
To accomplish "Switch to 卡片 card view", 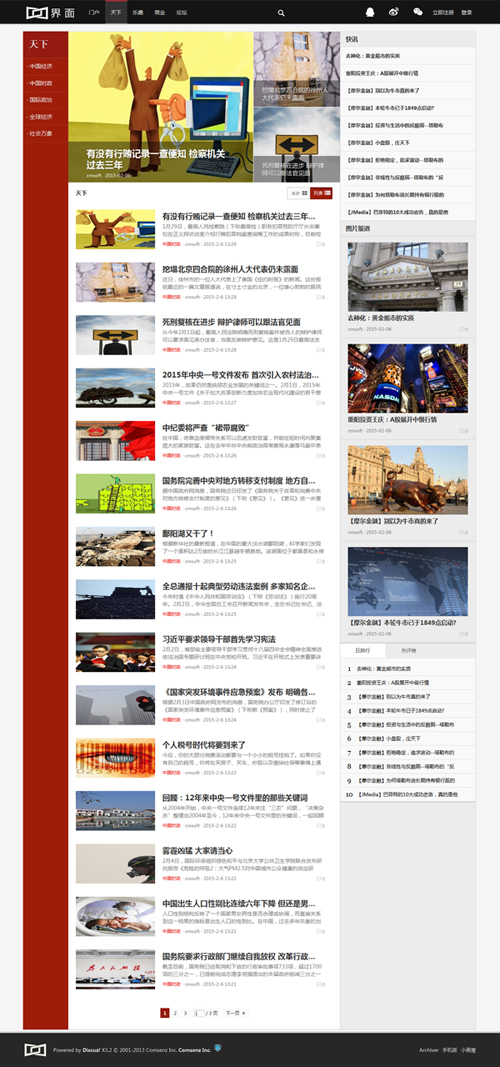I will point(298,193).
